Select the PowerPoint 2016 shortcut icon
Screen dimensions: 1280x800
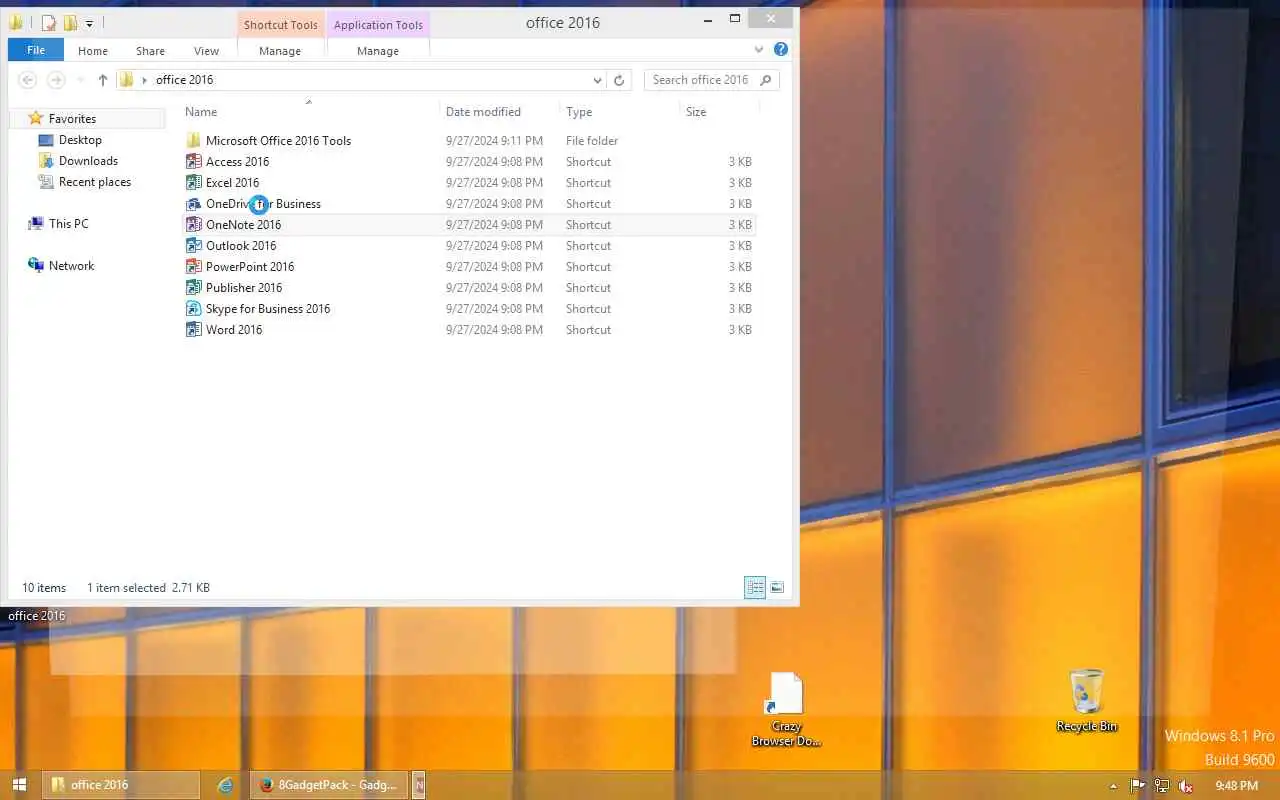point(194,267)
